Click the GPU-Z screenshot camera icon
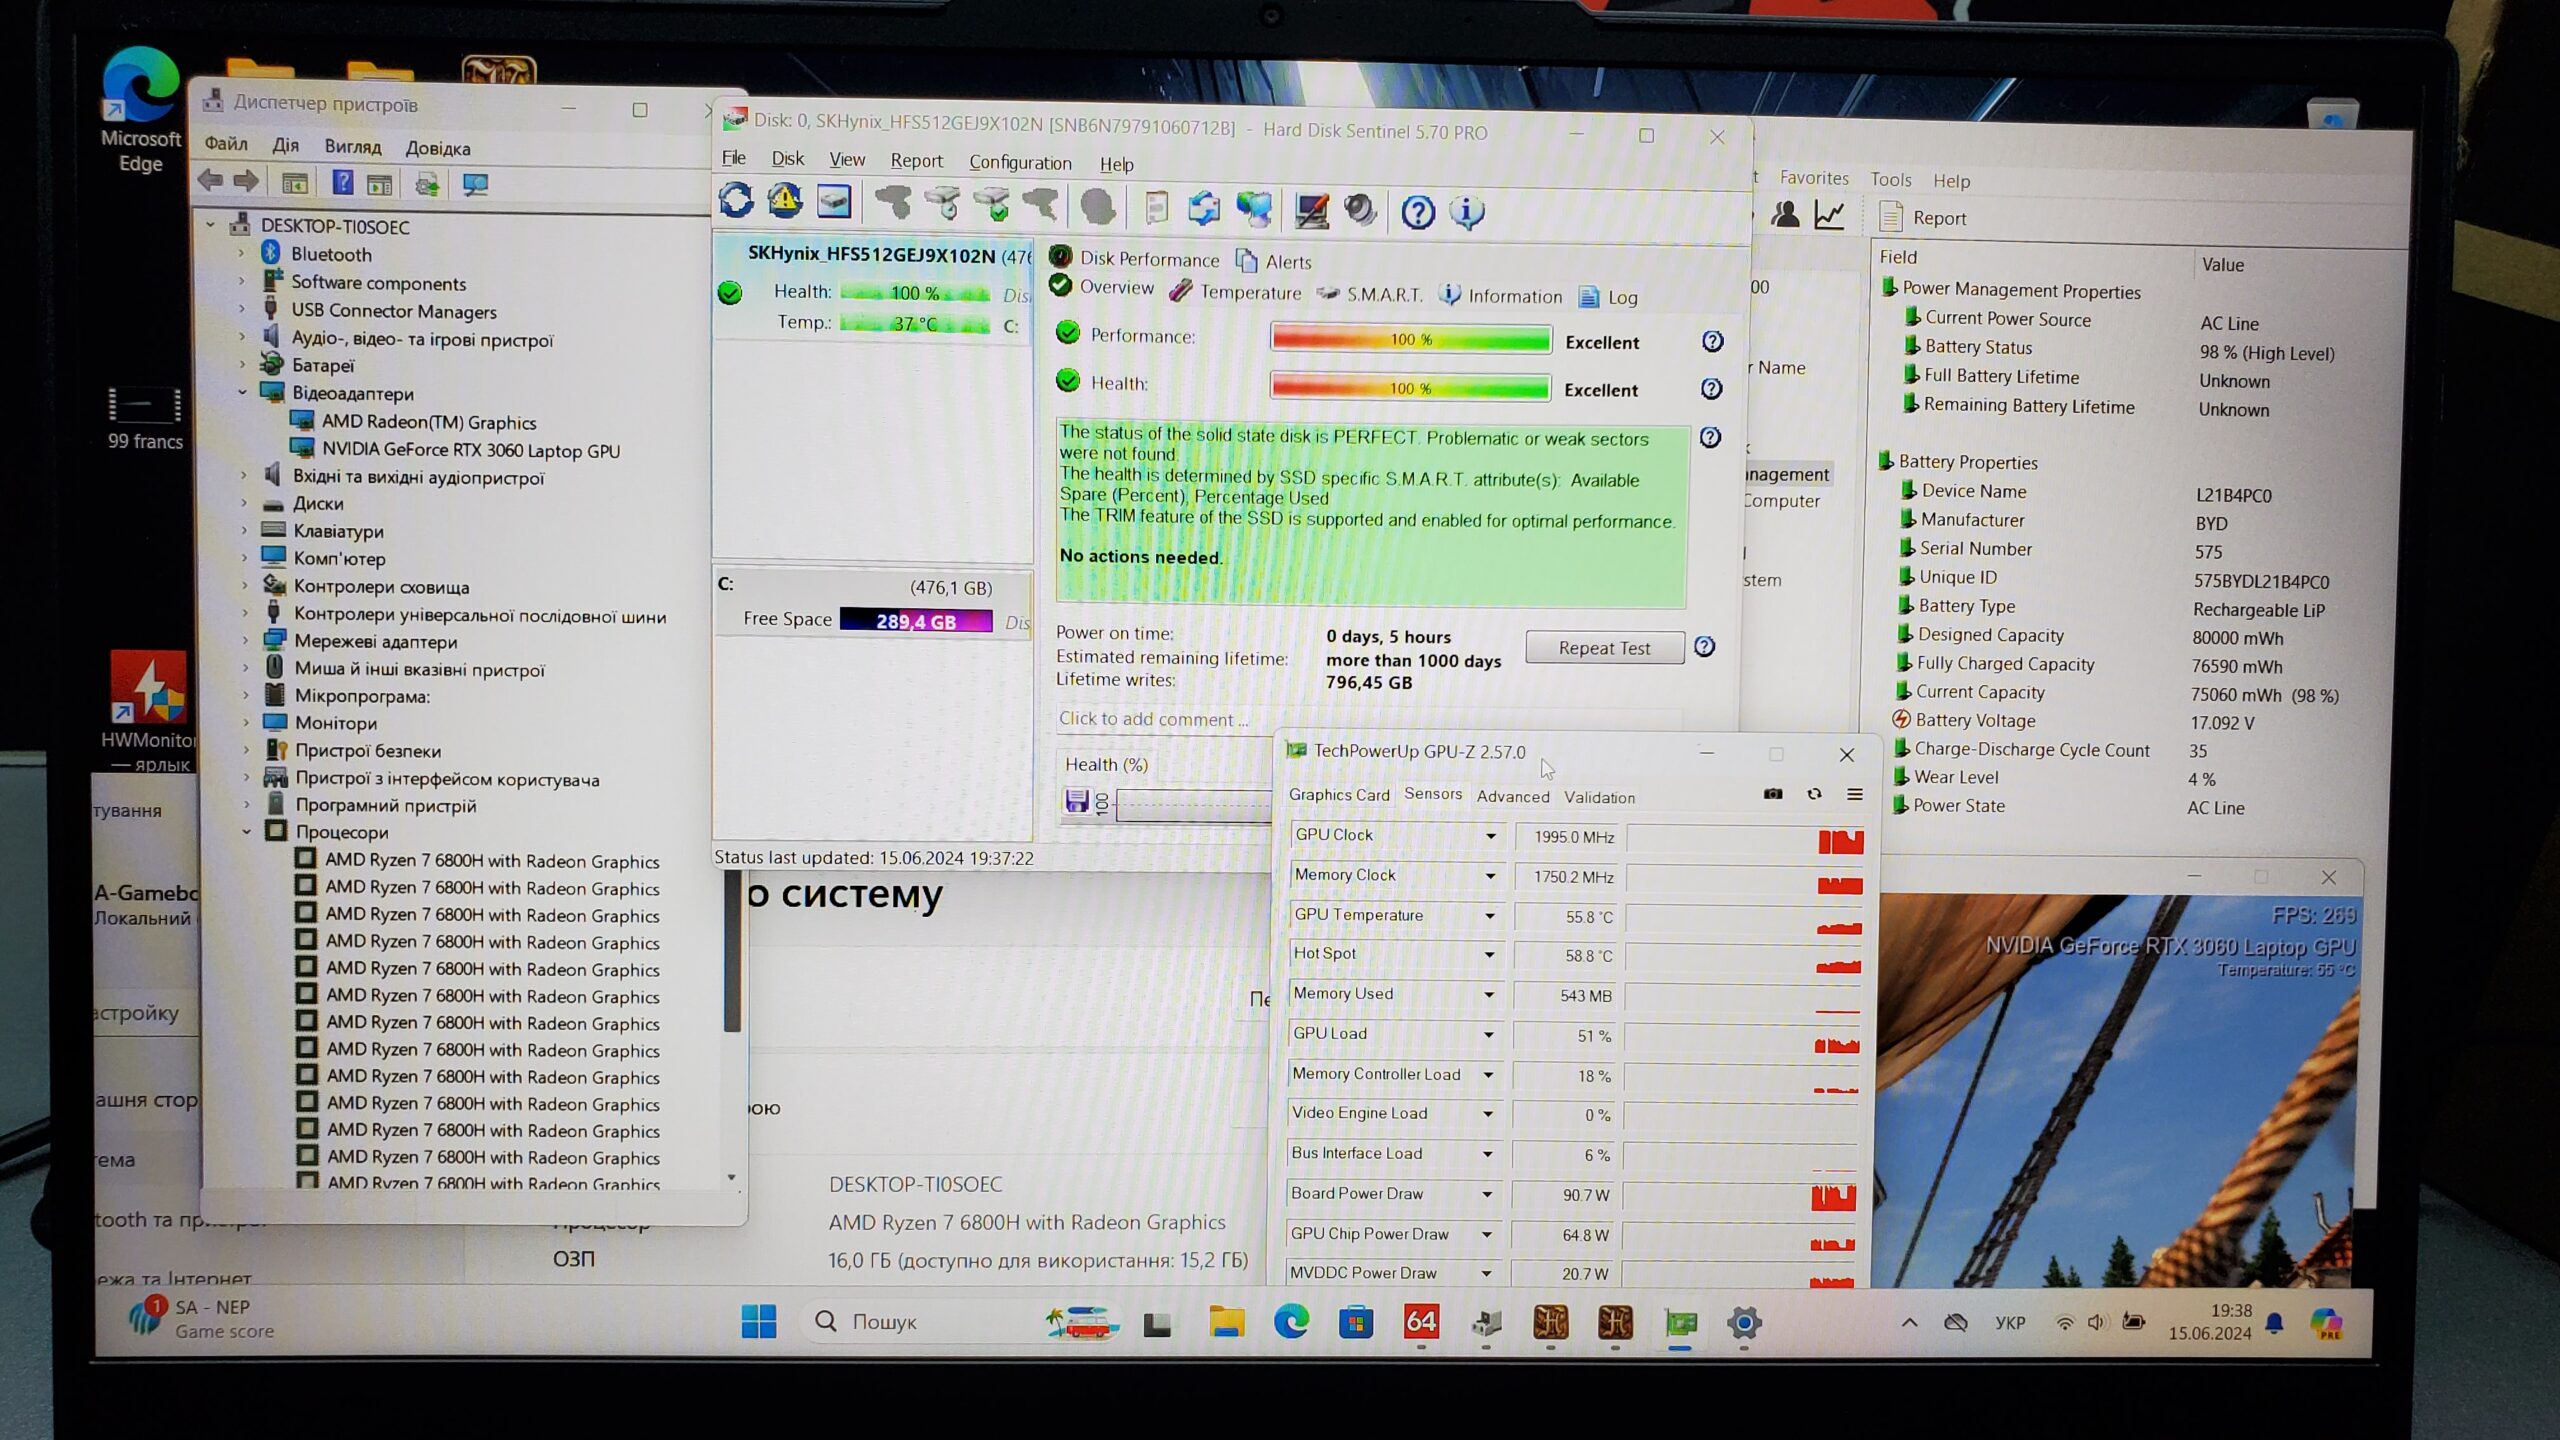The width and height of the screenshot is (2560, 1440). [1773, 794]
